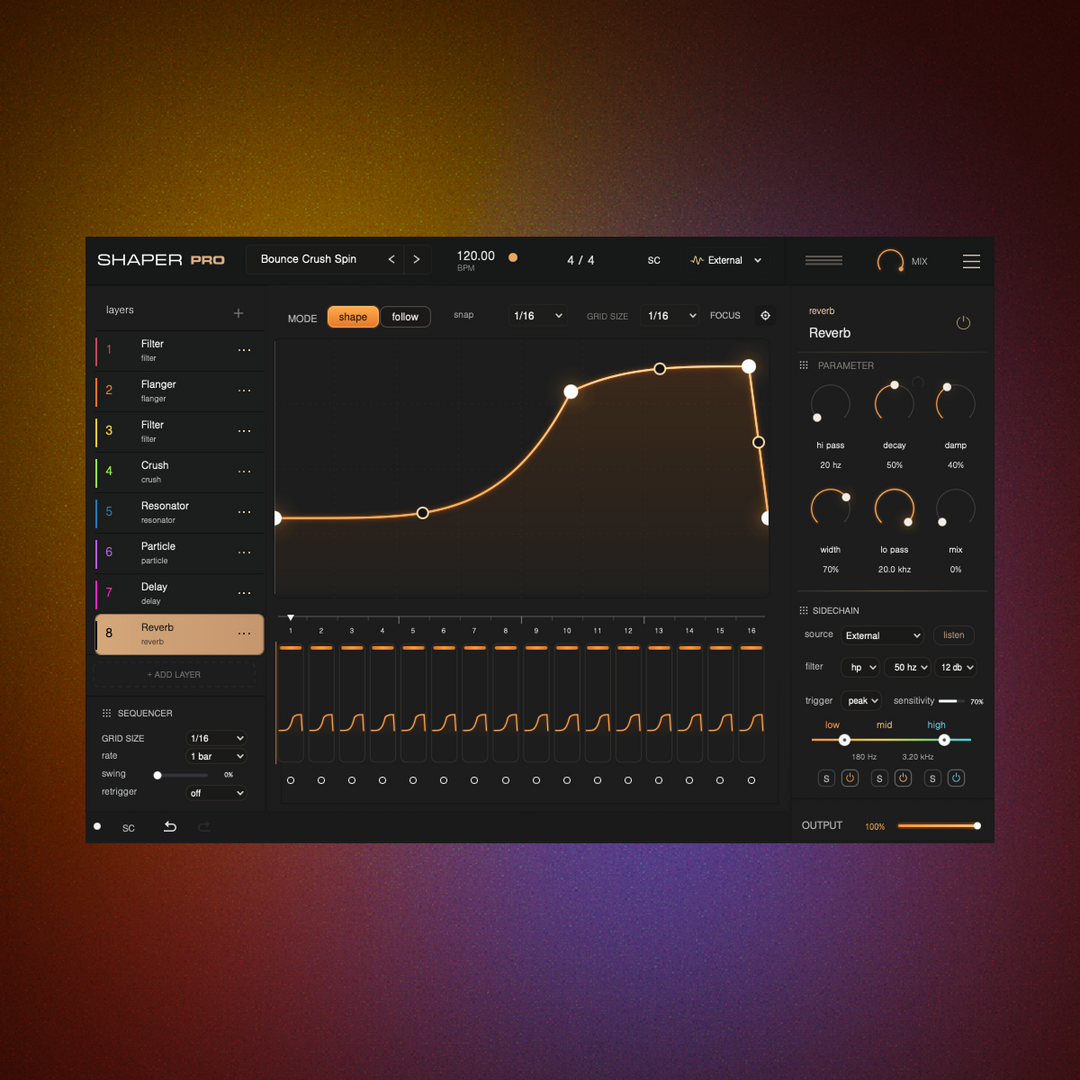Click the decay knob
Screen dimensions: 1080x1080
(894, 404)
